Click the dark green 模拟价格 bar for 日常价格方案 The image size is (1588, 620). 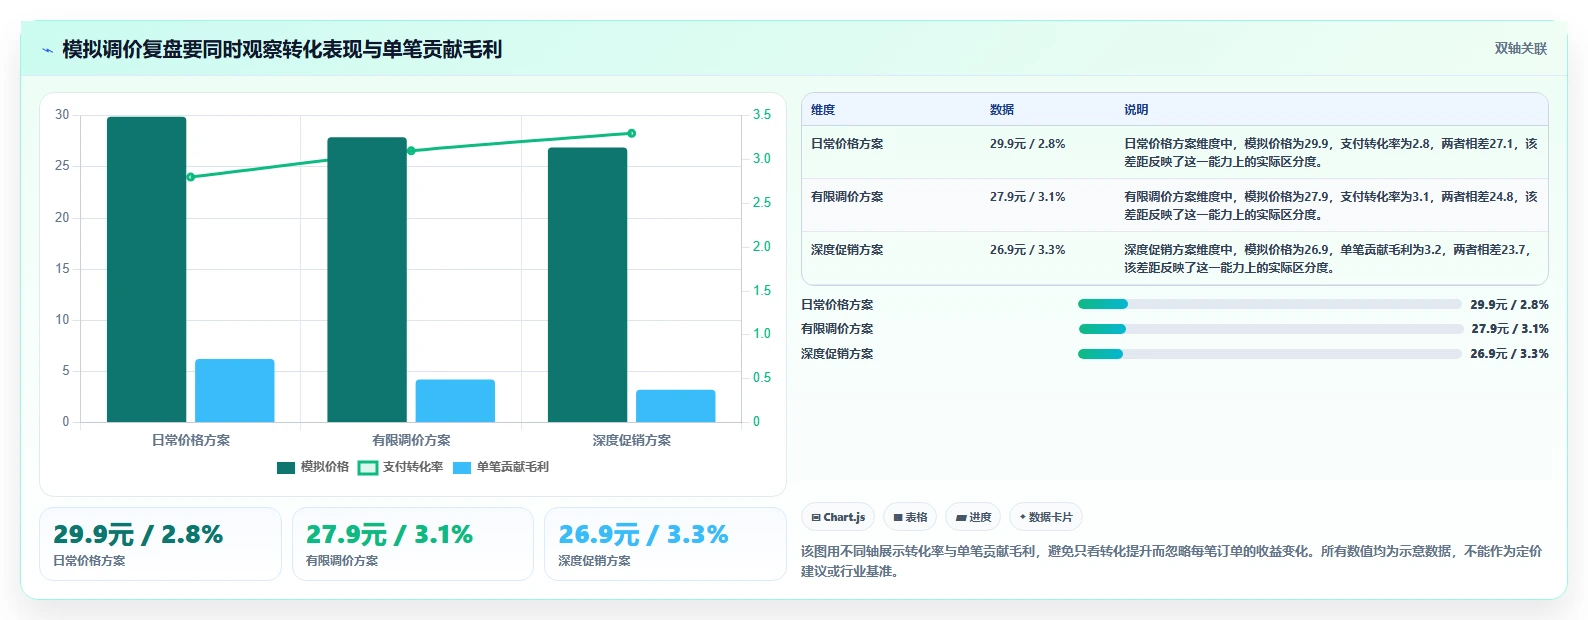click(147, 269)
